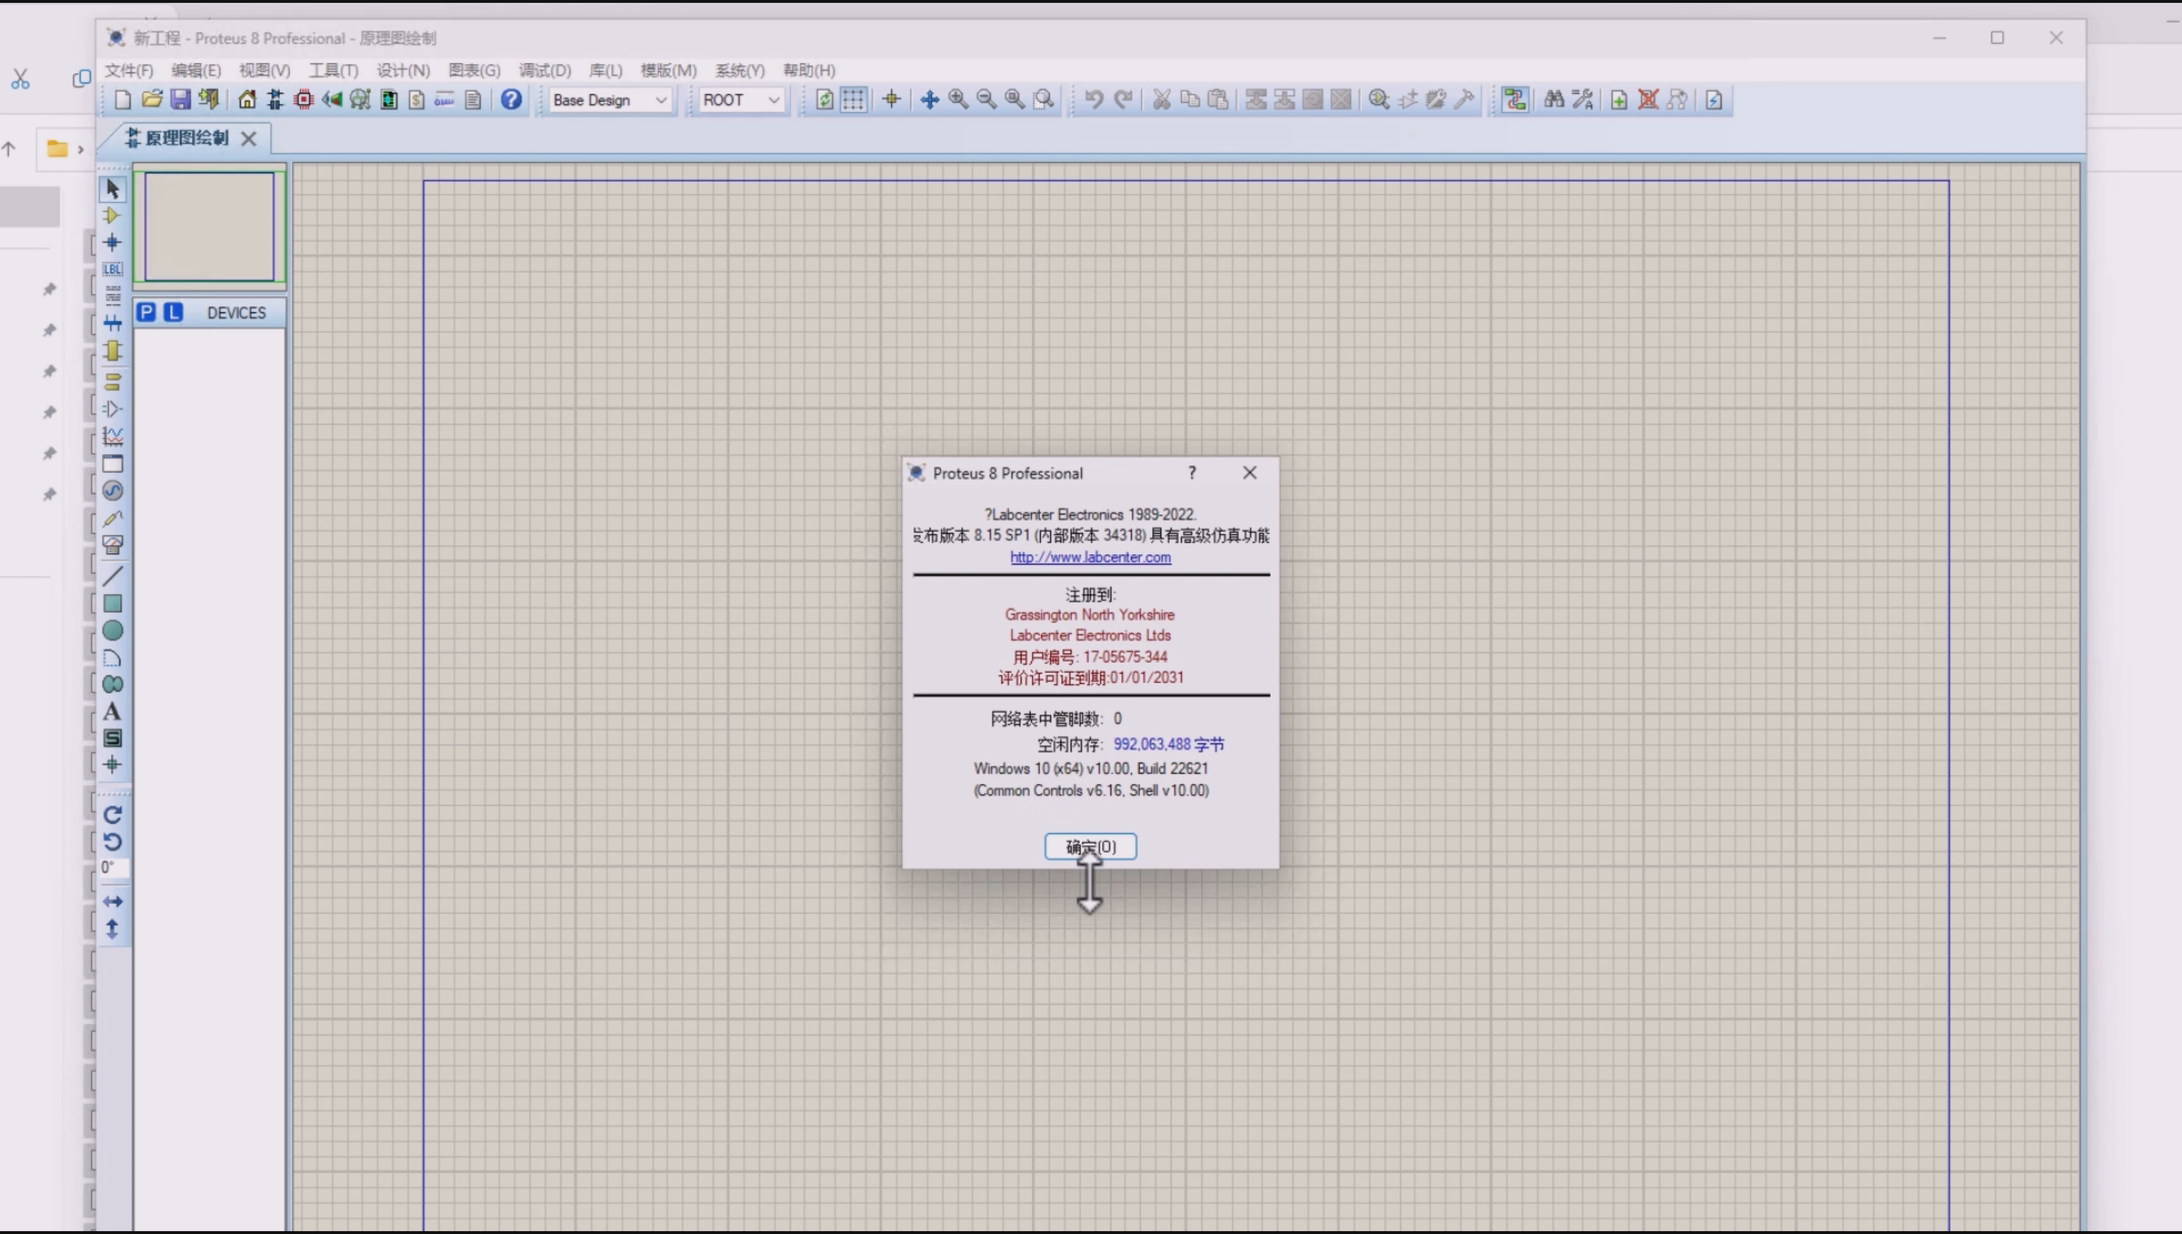Select the 2D Circle graphics tool
Viewport: 2182px width, 1234px height.
click(x=112, y=631)
